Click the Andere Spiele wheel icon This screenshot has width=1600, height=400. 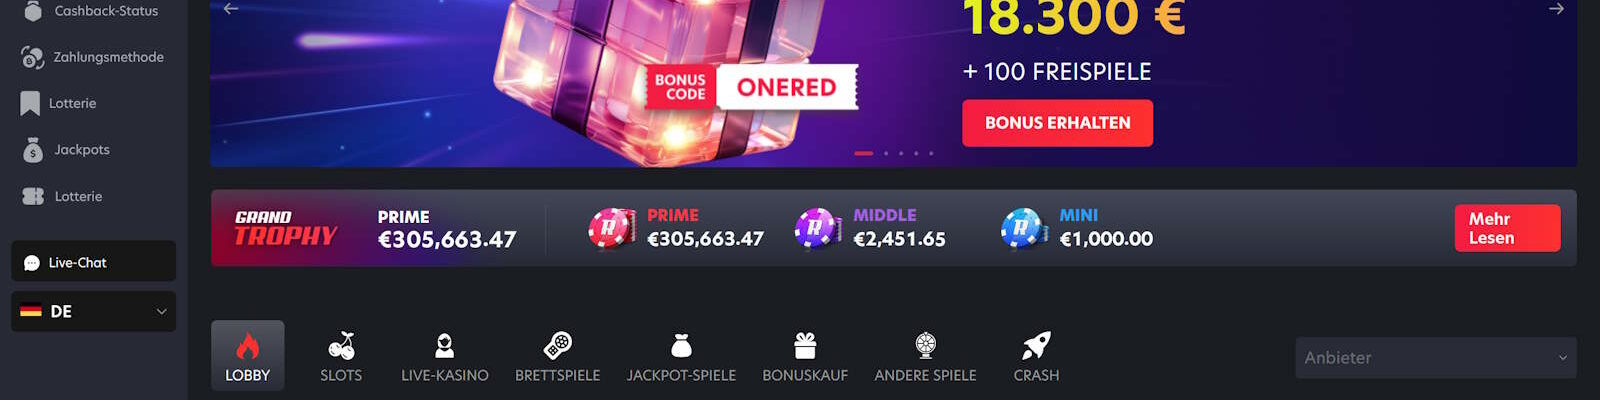925,346
